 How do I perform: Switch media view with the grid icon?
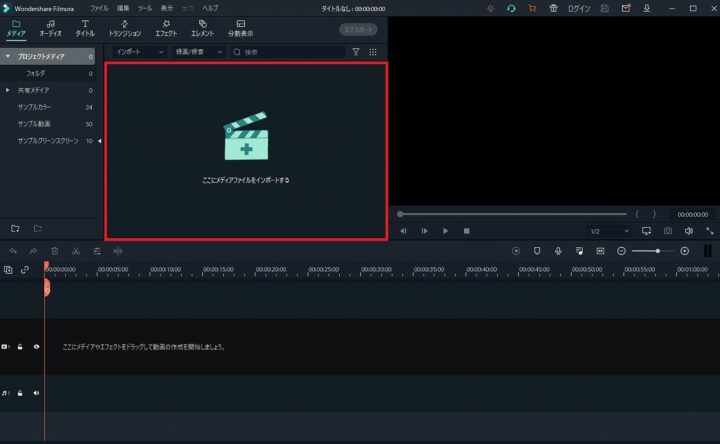373,51
